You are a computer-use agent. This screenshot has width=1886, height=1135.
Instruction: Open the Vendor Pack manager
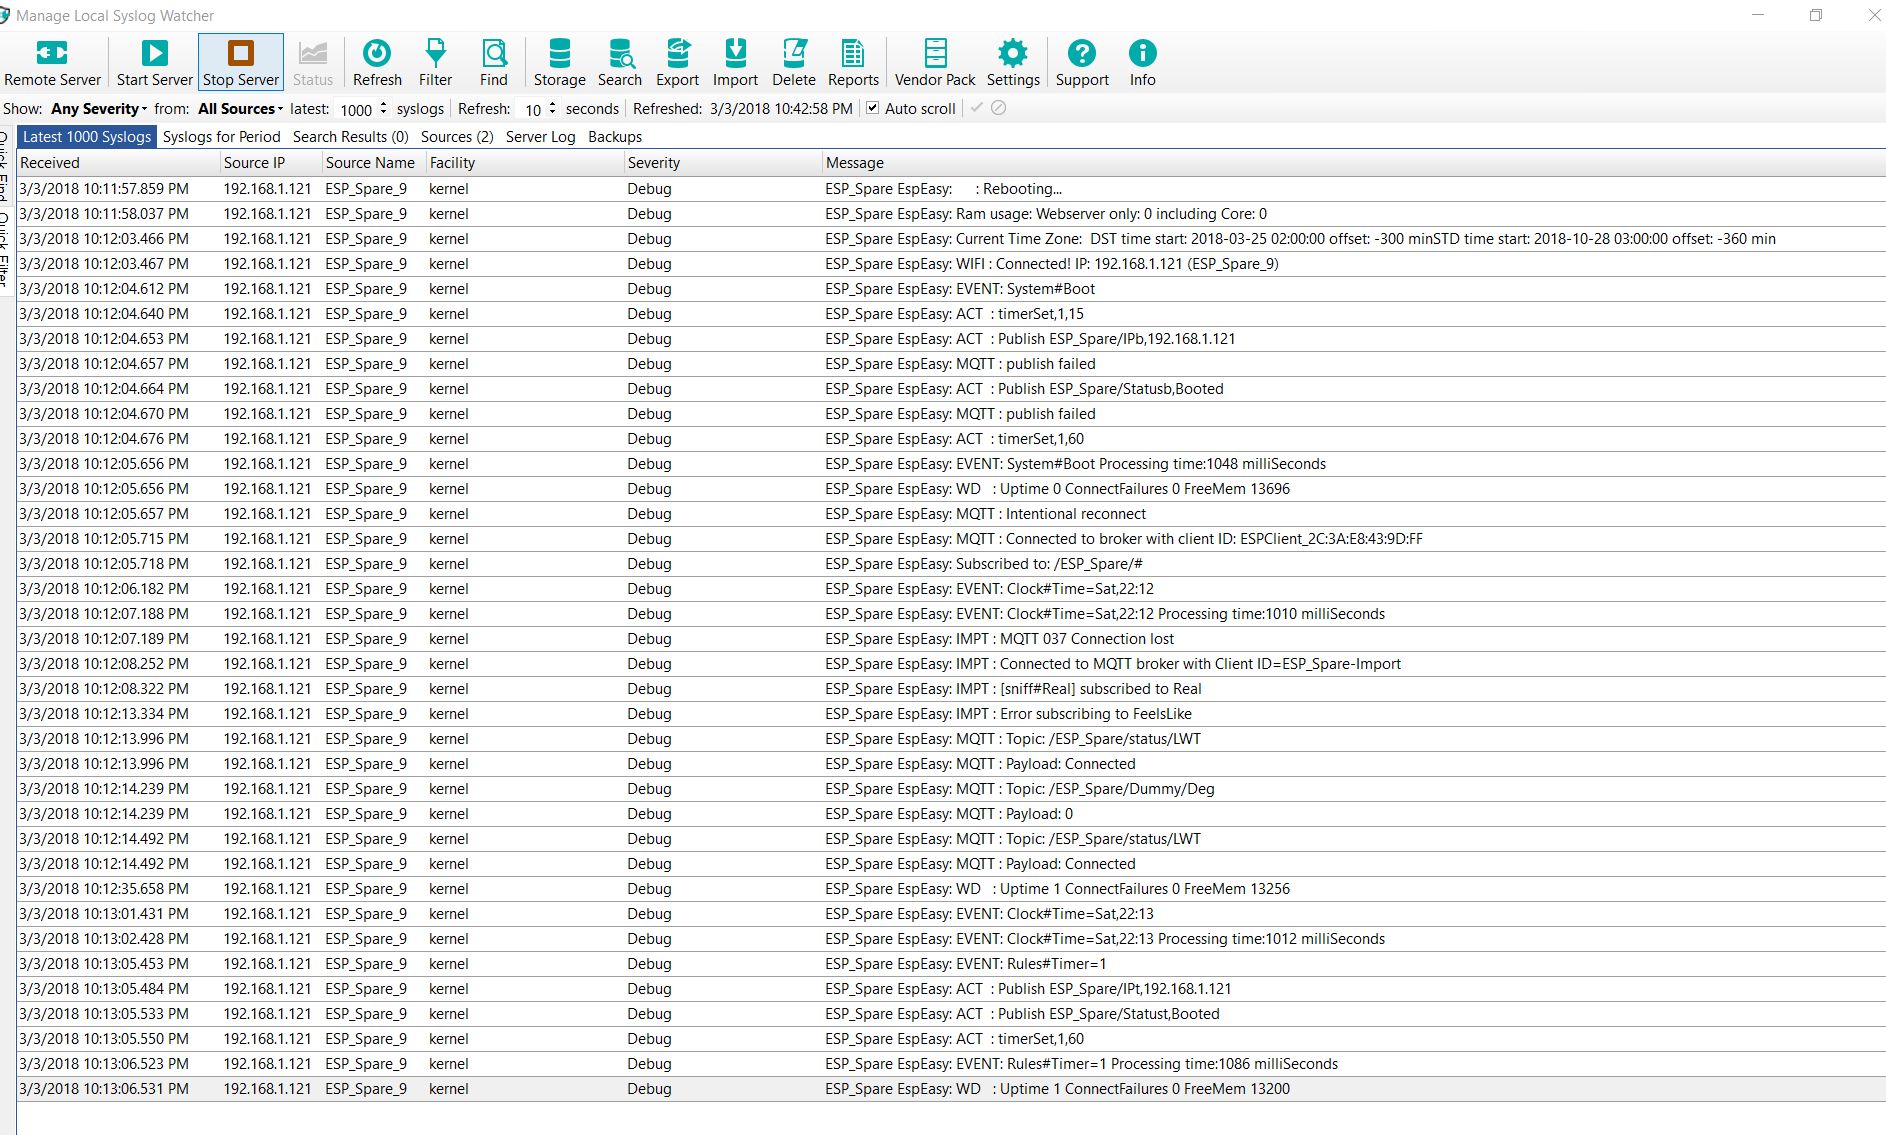click(x=933, y=62)
